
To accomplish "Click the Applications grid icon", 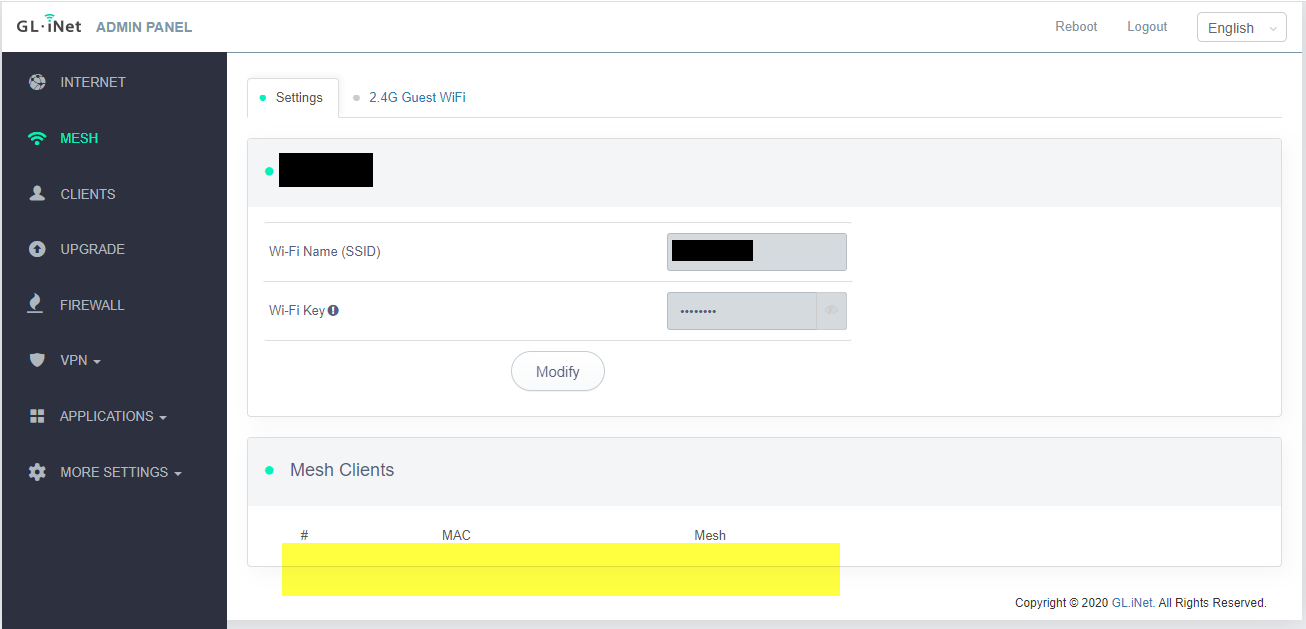I will pos(37,416).
